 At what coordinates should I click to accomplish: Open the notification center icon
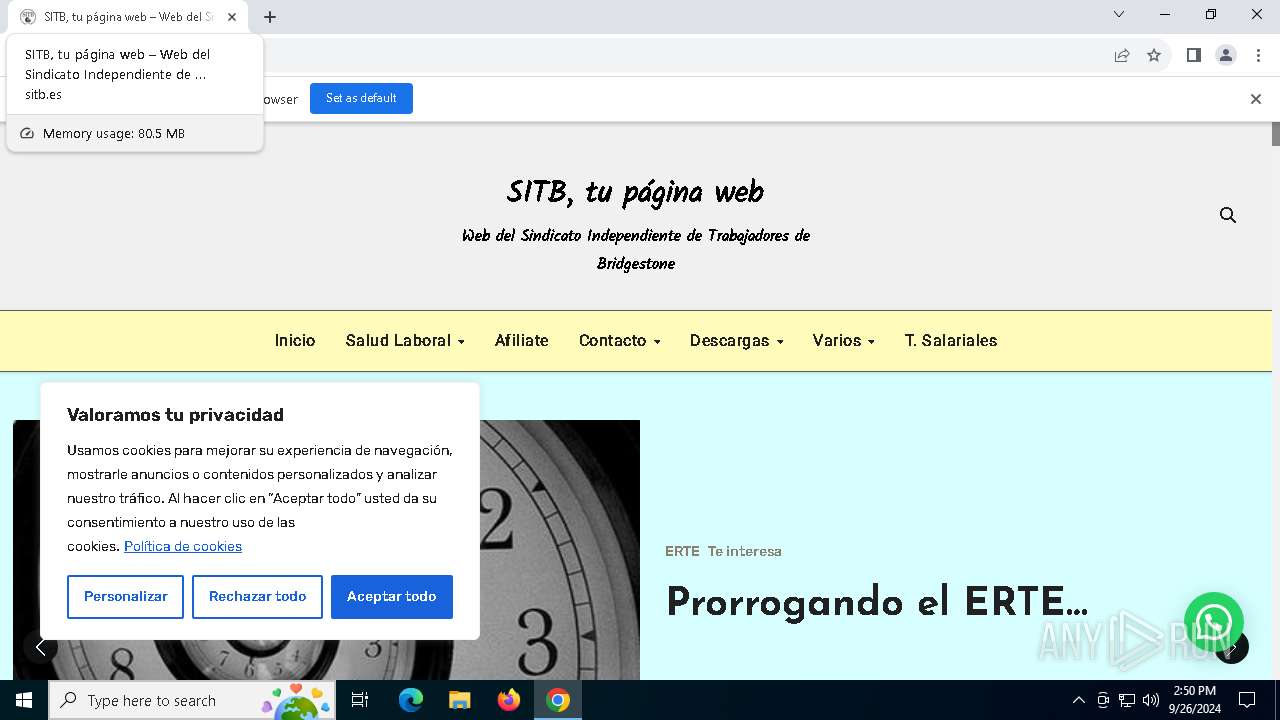(1247, 700)
